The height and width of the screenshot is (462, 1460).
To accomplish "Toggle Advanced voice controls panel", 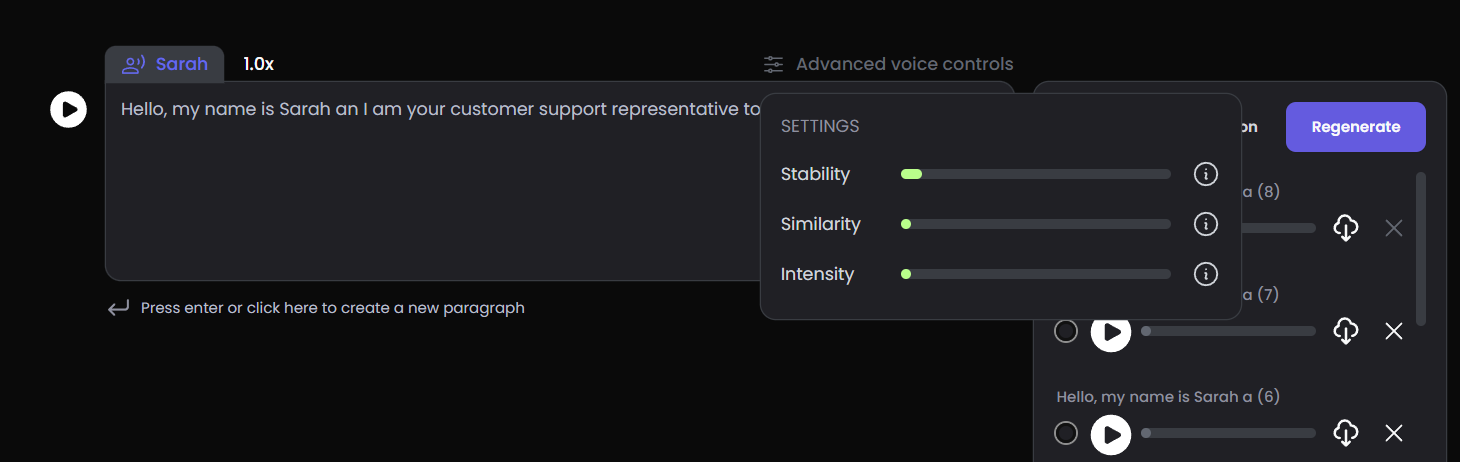I will tap(888, 64).
